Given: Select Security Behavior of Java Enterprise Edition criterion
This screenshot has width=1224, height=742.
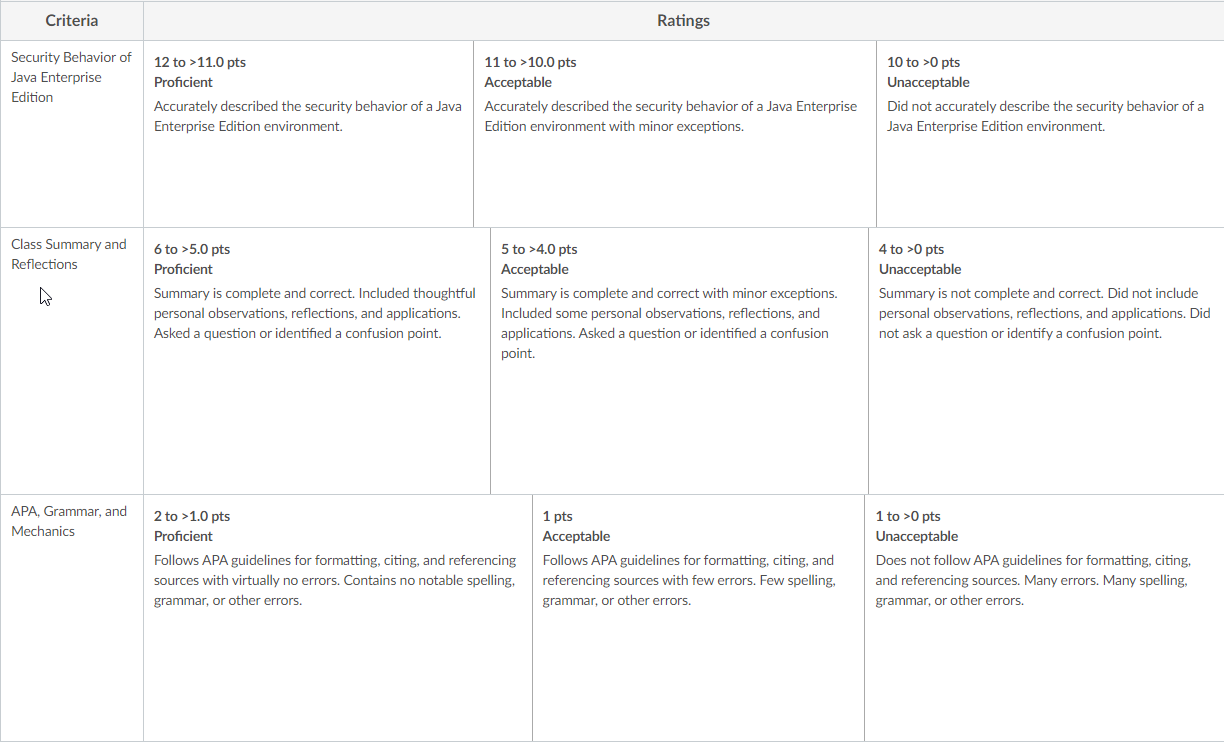Looking at the screenshot, I should pyautogui.click(x=72, y=77).
